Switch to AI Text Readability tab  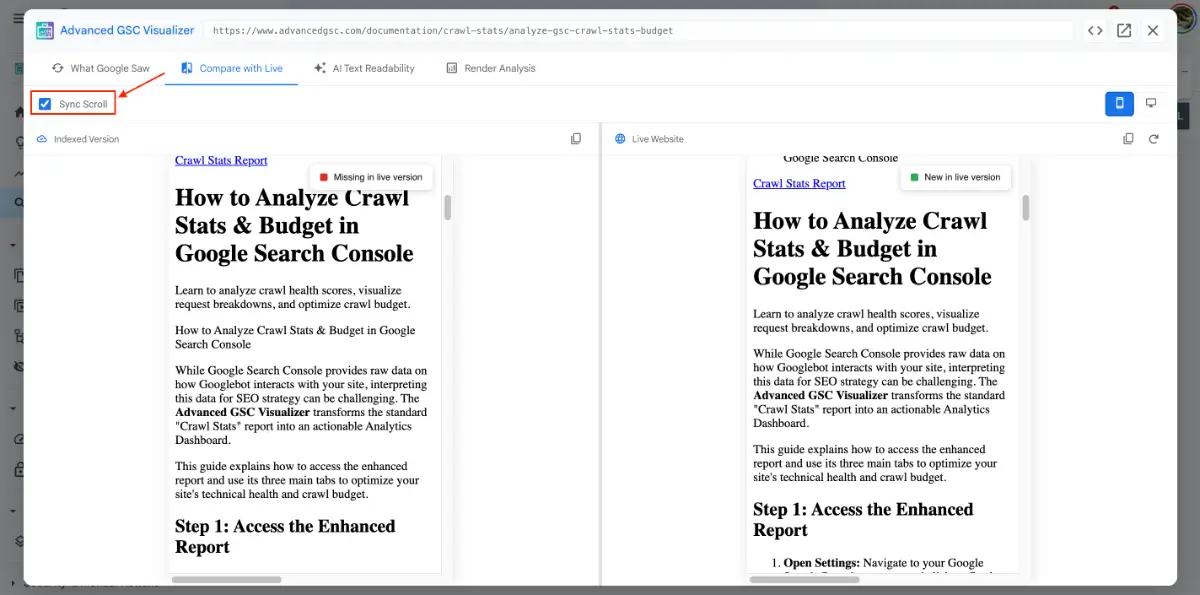pyautogui.click(x=364, y=68)
